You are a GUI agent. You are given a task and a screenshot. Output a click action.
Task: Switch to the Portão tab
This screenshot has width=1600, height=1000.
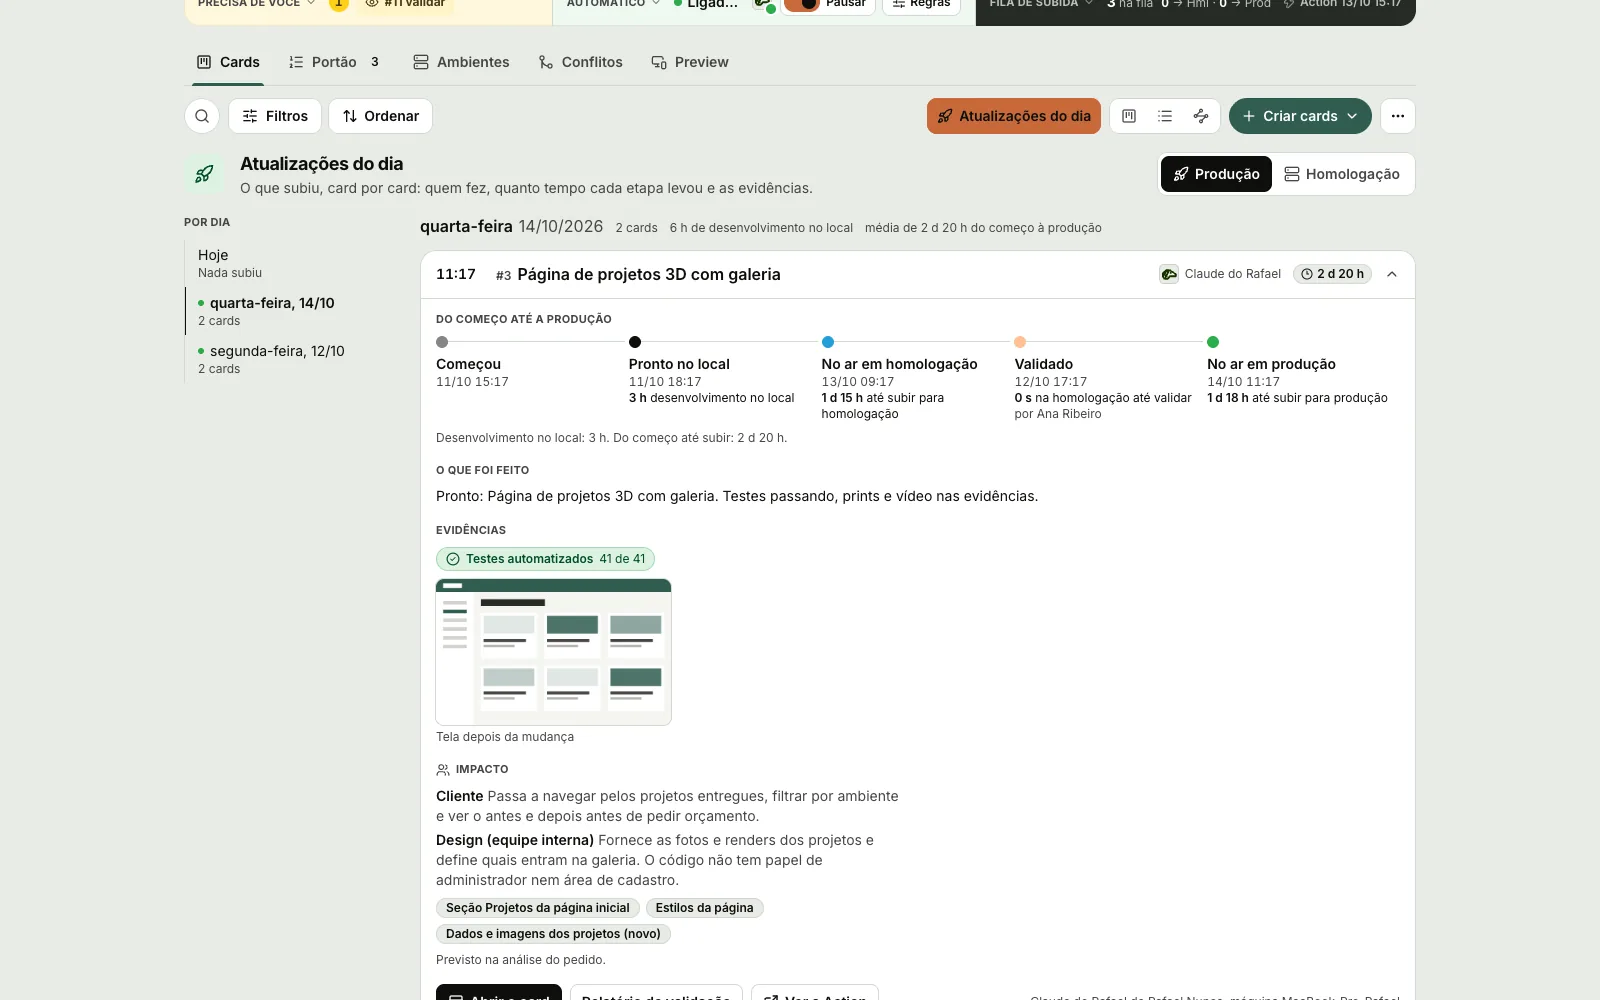(334, 62)
